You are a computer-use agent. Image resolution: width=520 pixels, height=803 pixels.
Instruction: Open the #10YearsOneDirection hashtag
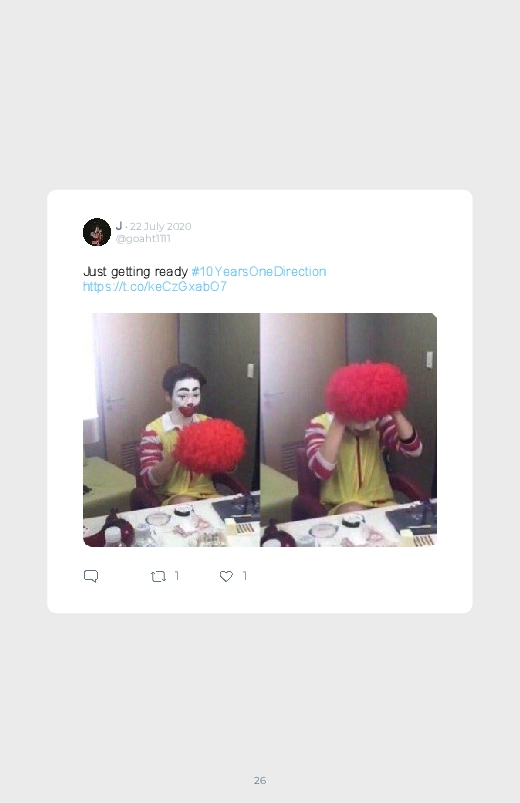coord(259,271)
